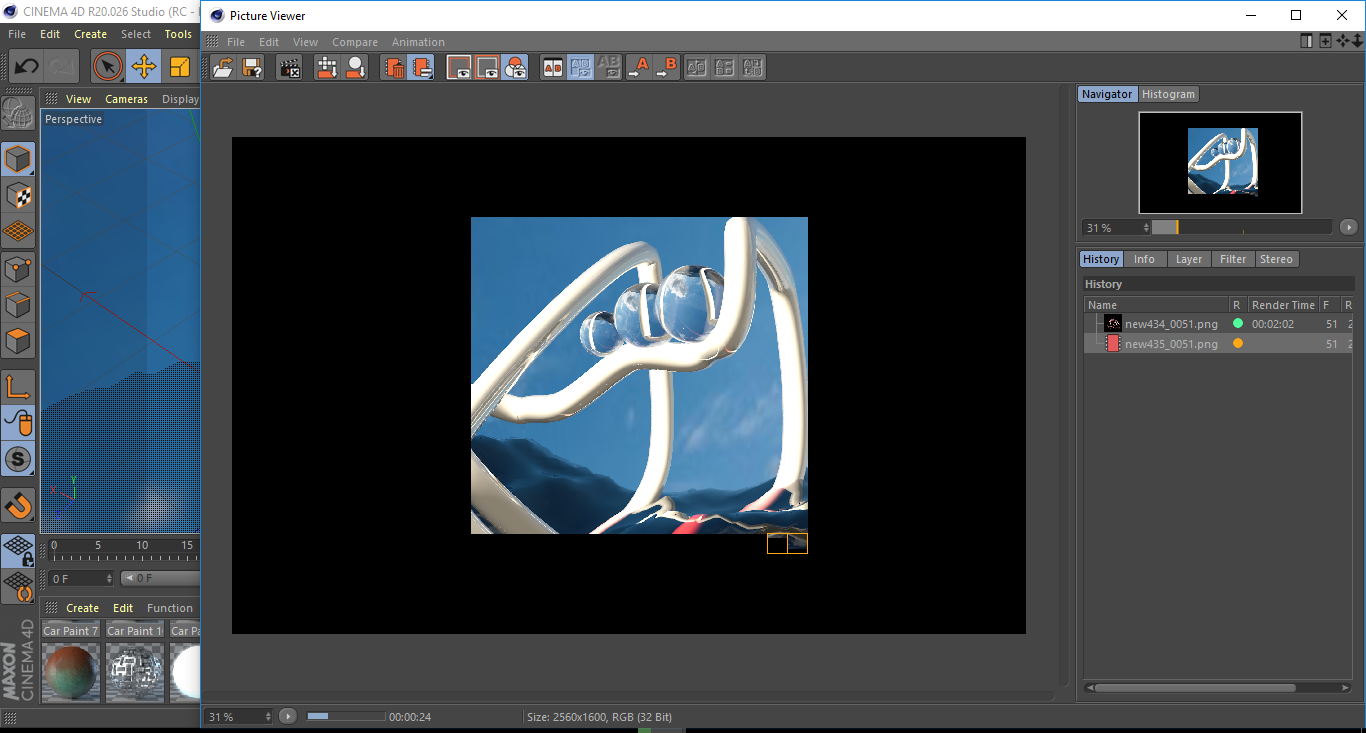This screenshot has width=1366, height=733.
Task: Switch to the Layer tab
Action: click(x=1189, y=259)
